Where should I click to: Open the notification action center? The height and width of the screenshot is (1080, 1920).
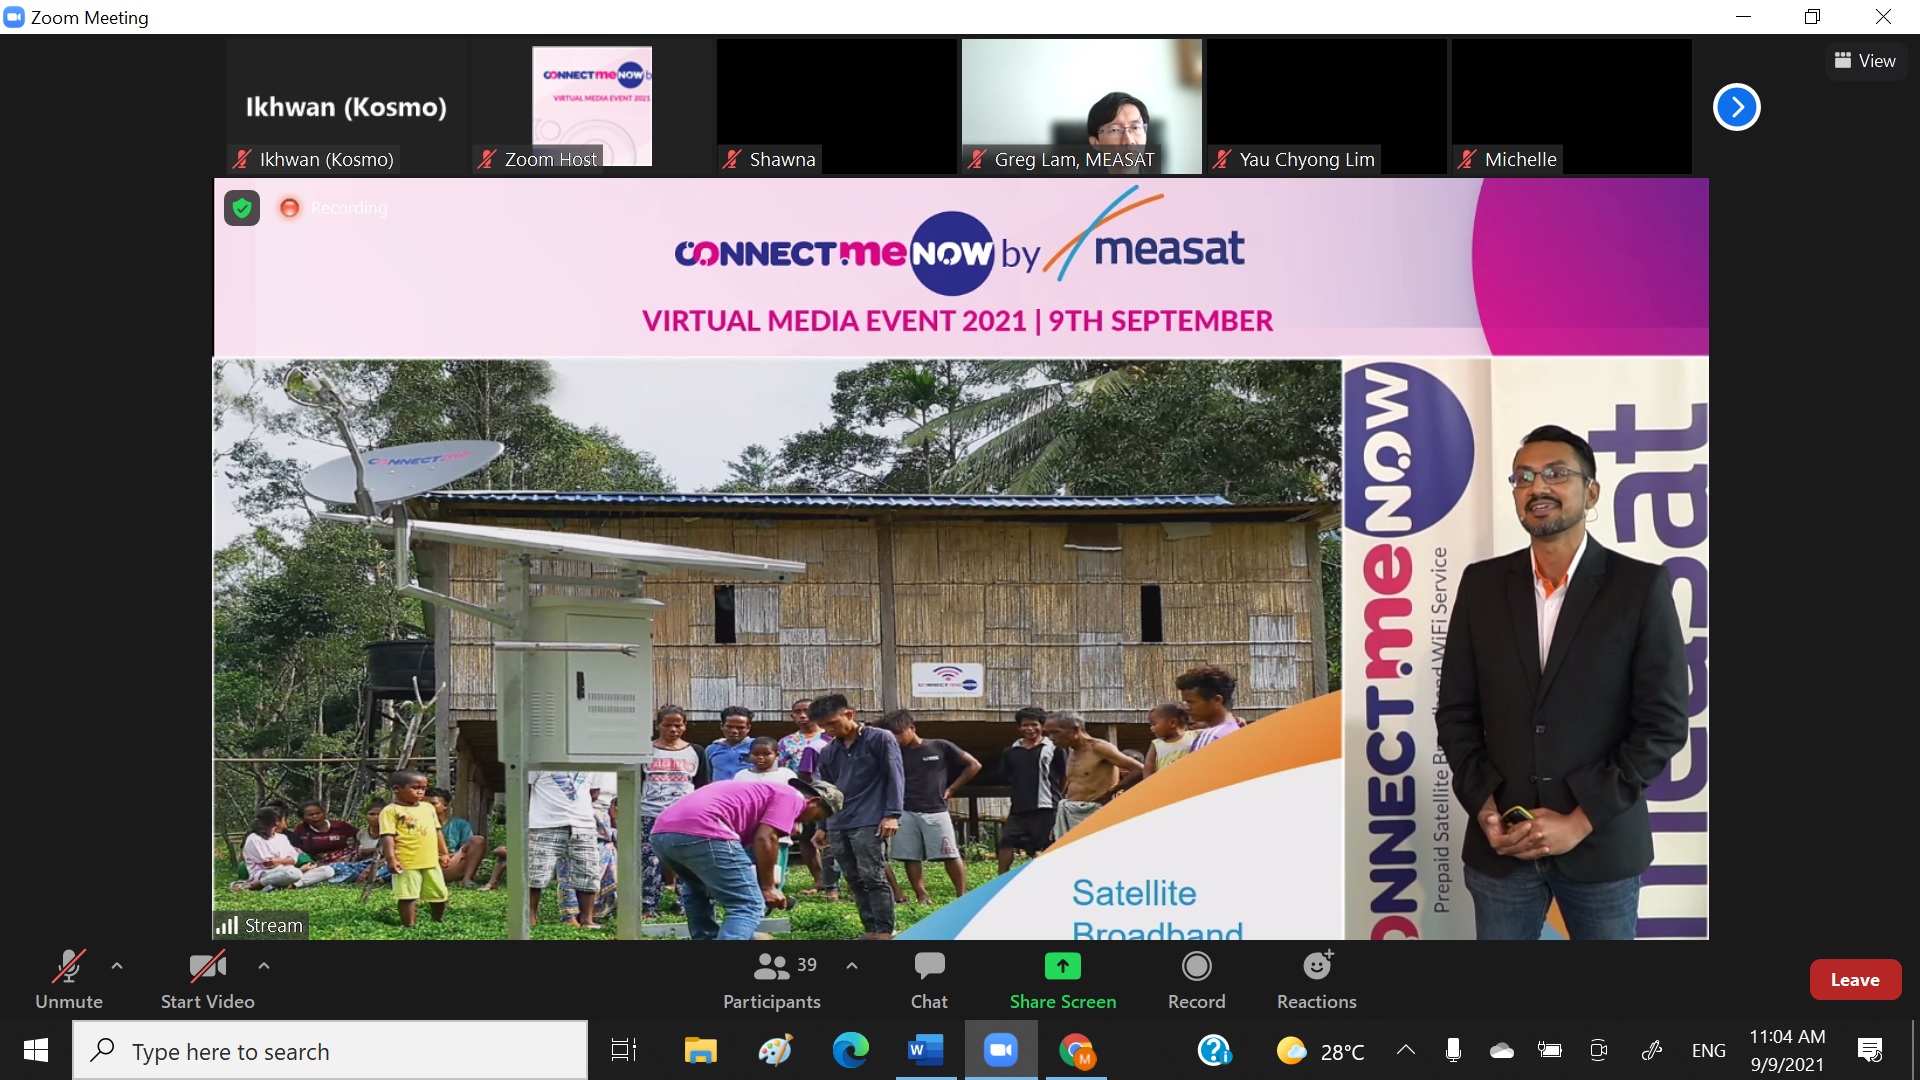pos(1869,1051)
